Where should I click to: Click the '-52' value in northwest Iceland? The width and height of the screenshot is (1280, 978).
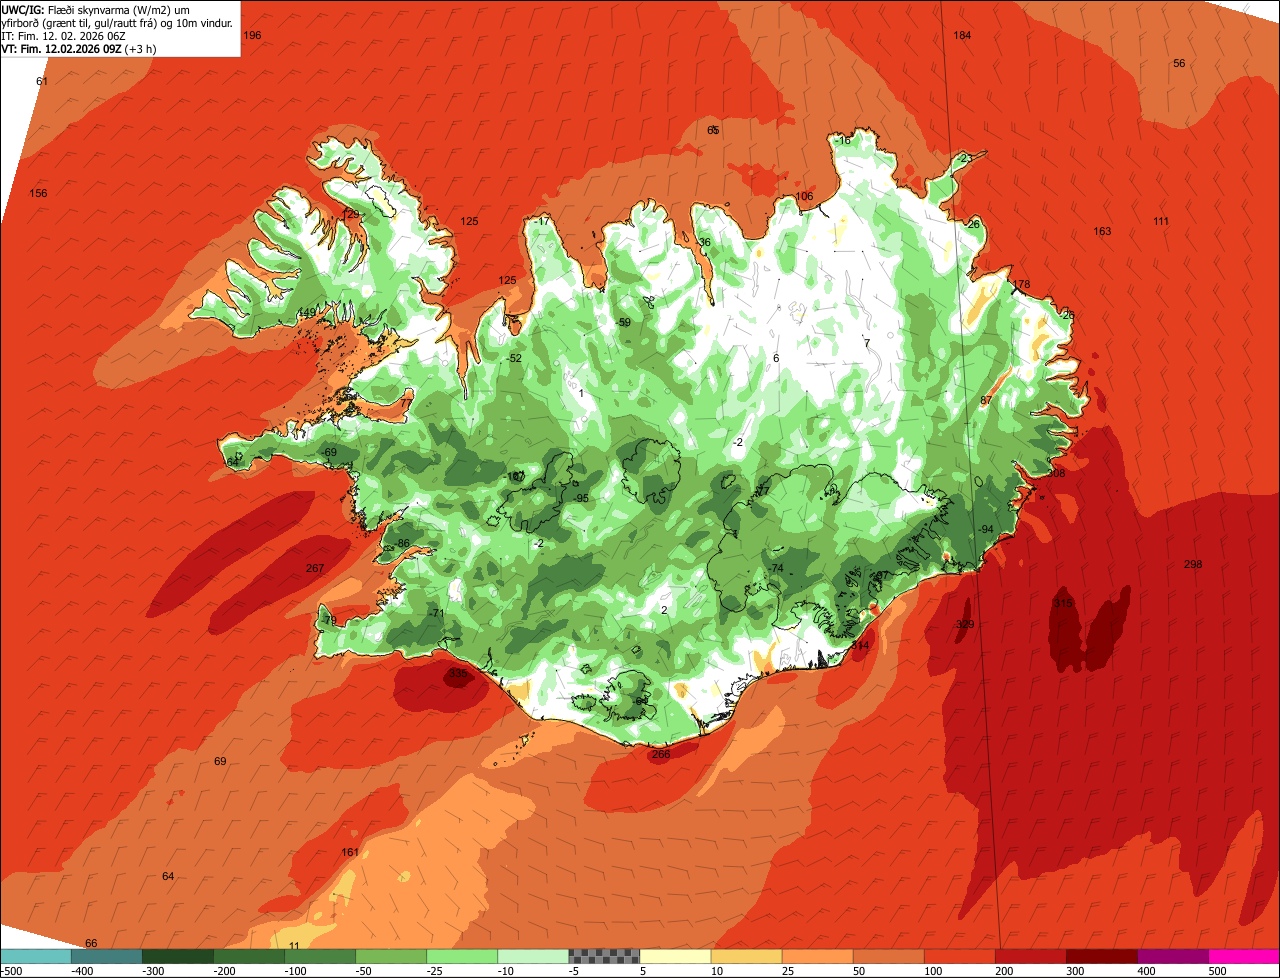point(514,358)
